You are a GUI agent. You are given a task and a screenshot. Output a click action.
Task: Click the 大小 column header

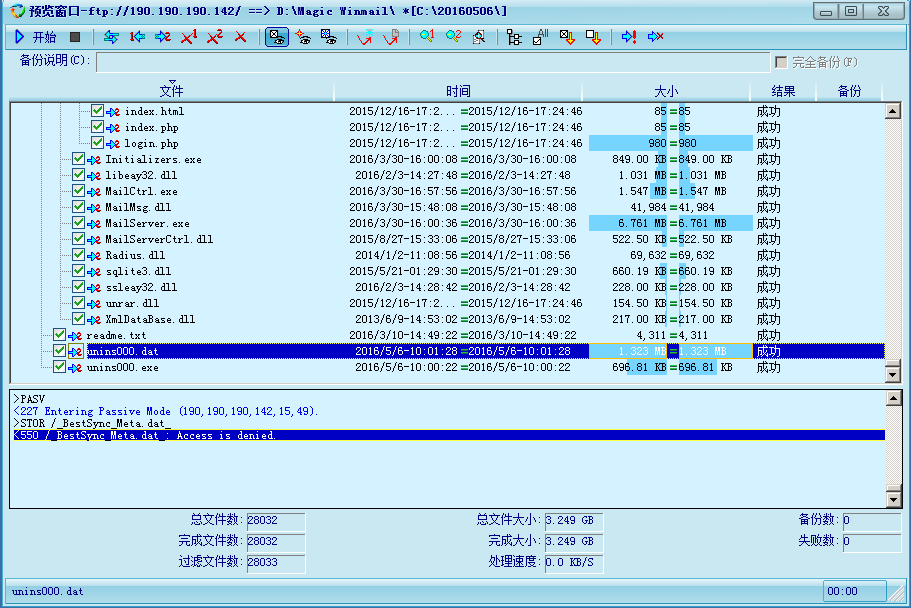point(665,91)
